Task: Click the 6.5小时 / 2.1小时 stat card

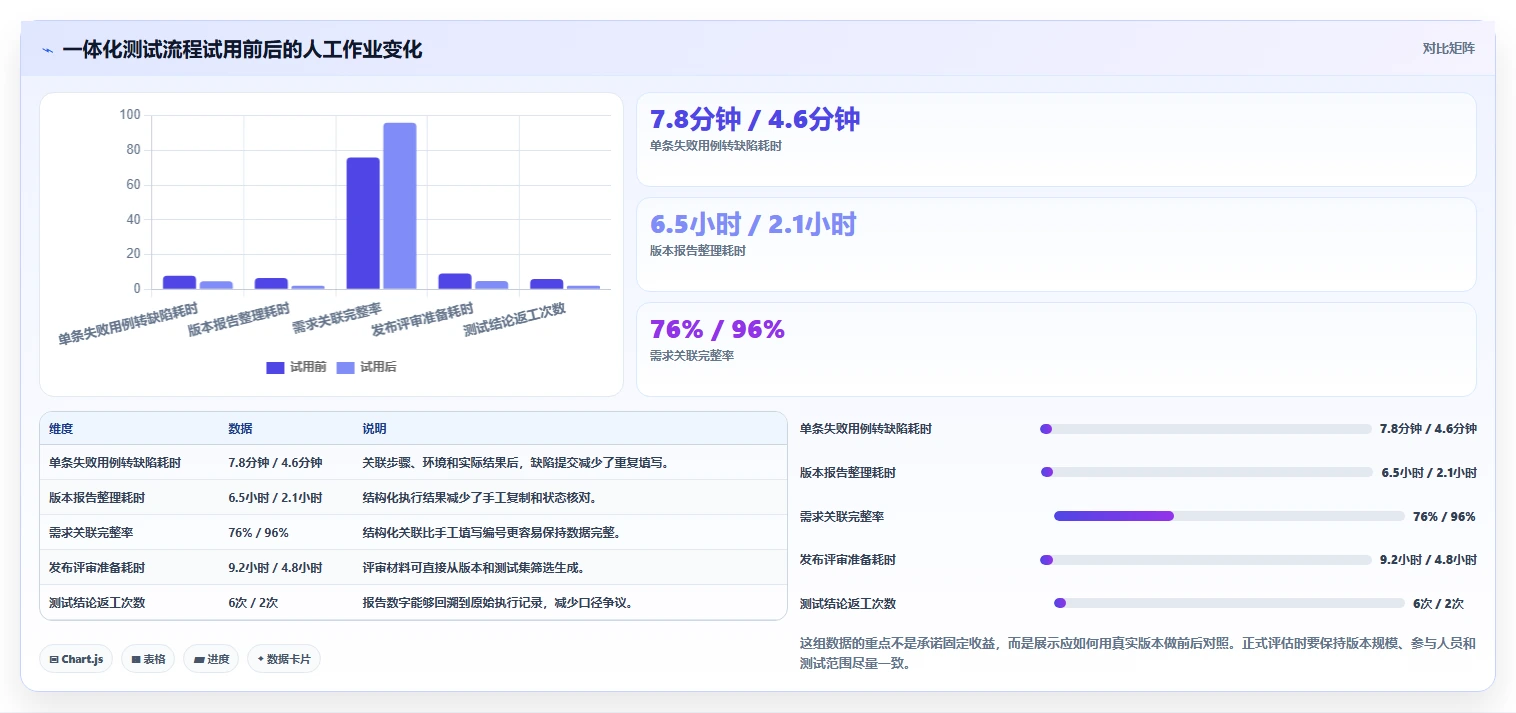Action: (1056, 244)
